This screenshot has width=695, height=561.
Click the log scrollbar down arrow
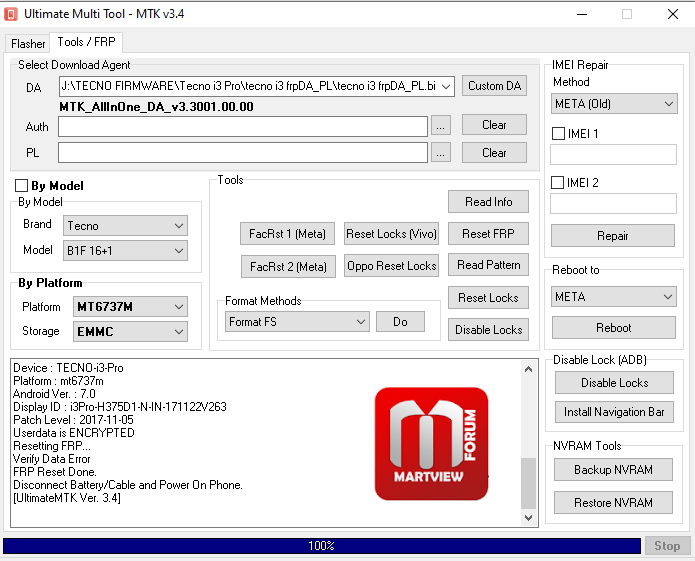click(x=528, y=518)
